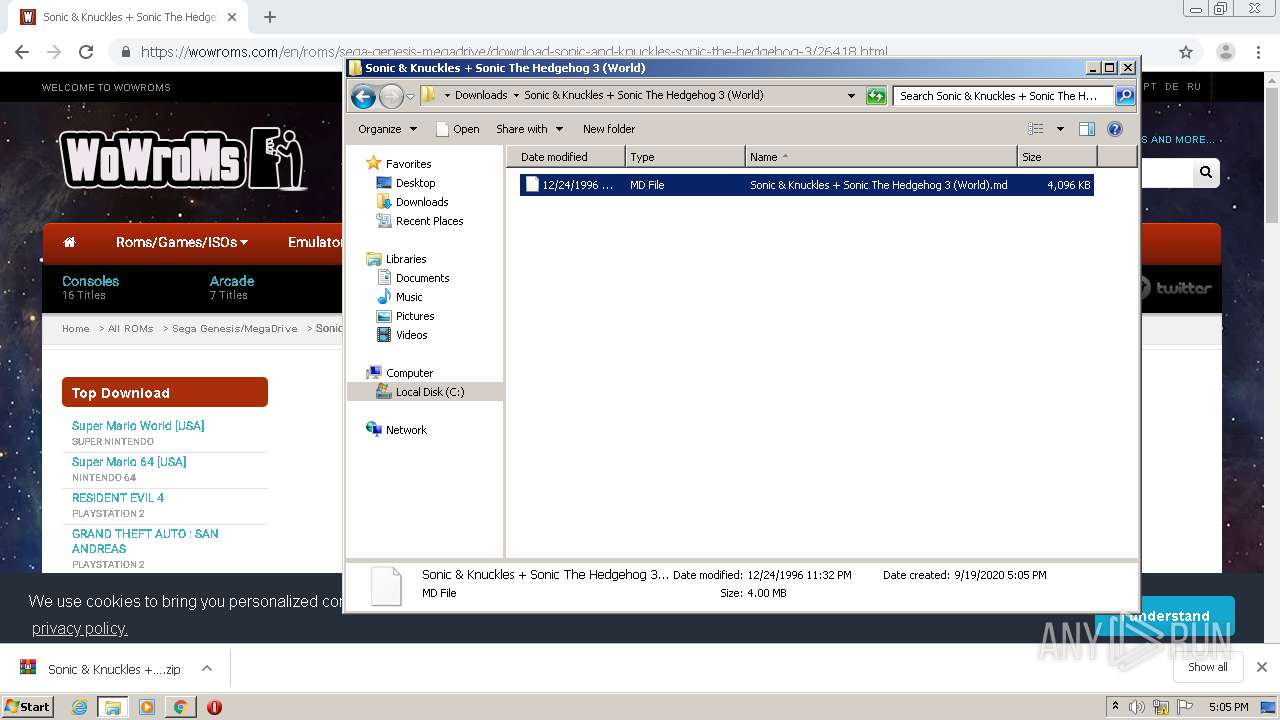
Task: Sort by Type column header
Action: pyautogui.click(x=686, y=157)
